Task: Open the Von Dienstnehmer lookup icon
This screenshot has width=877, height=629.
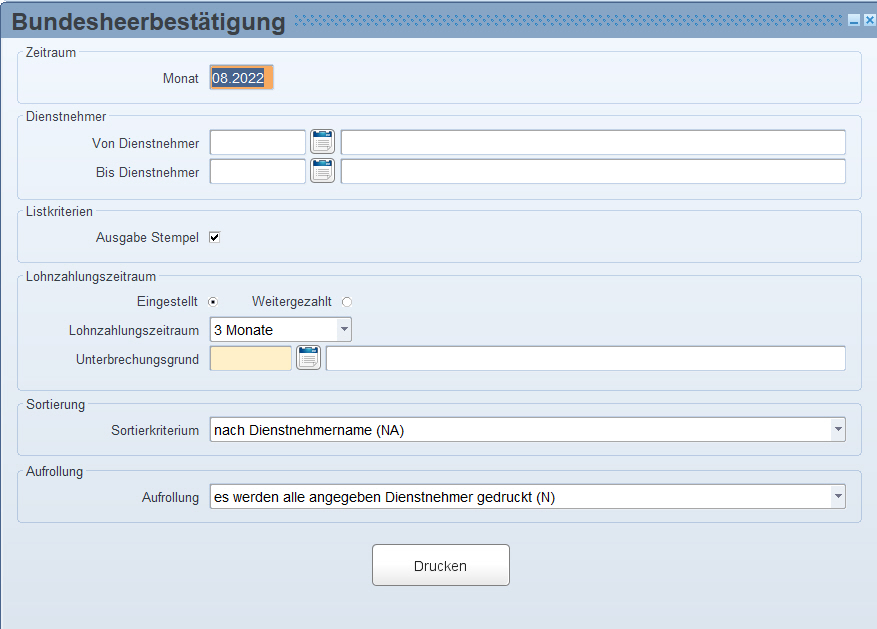Action: [x=322, y=142]
